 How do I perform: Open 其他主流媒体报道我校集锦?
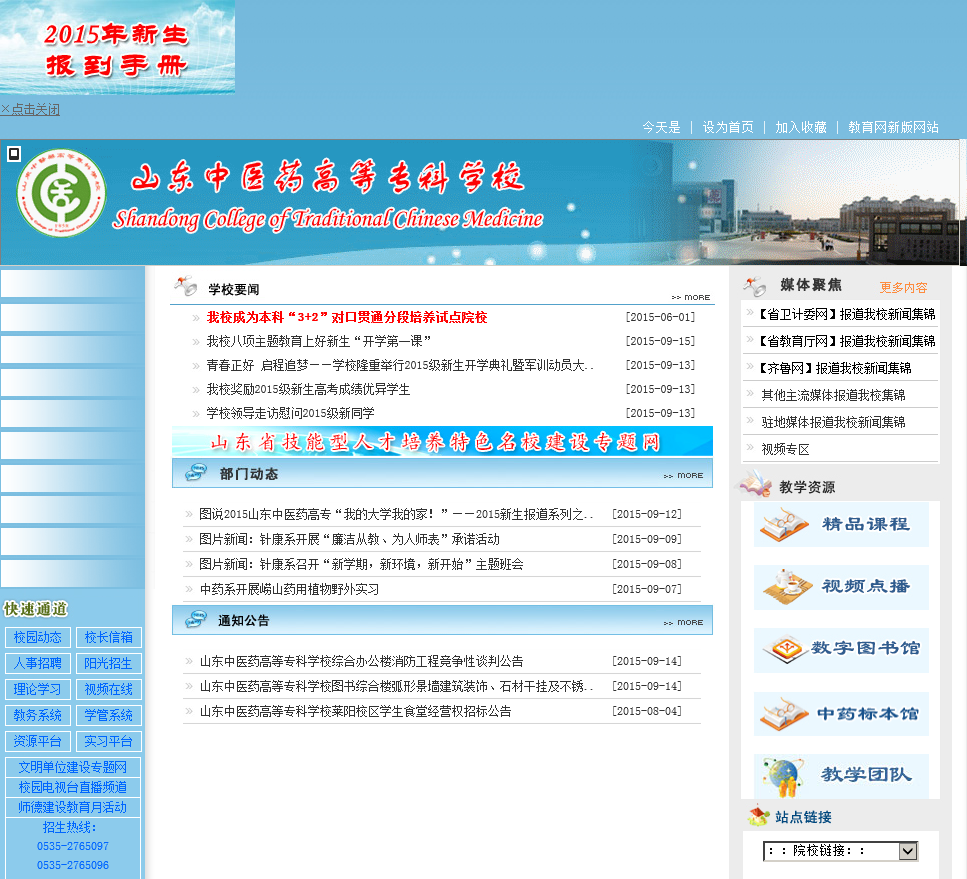tap(833, 395)
